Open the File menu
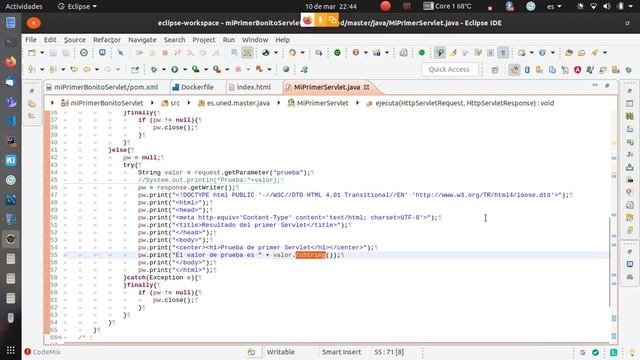 (x=31, y=40)
